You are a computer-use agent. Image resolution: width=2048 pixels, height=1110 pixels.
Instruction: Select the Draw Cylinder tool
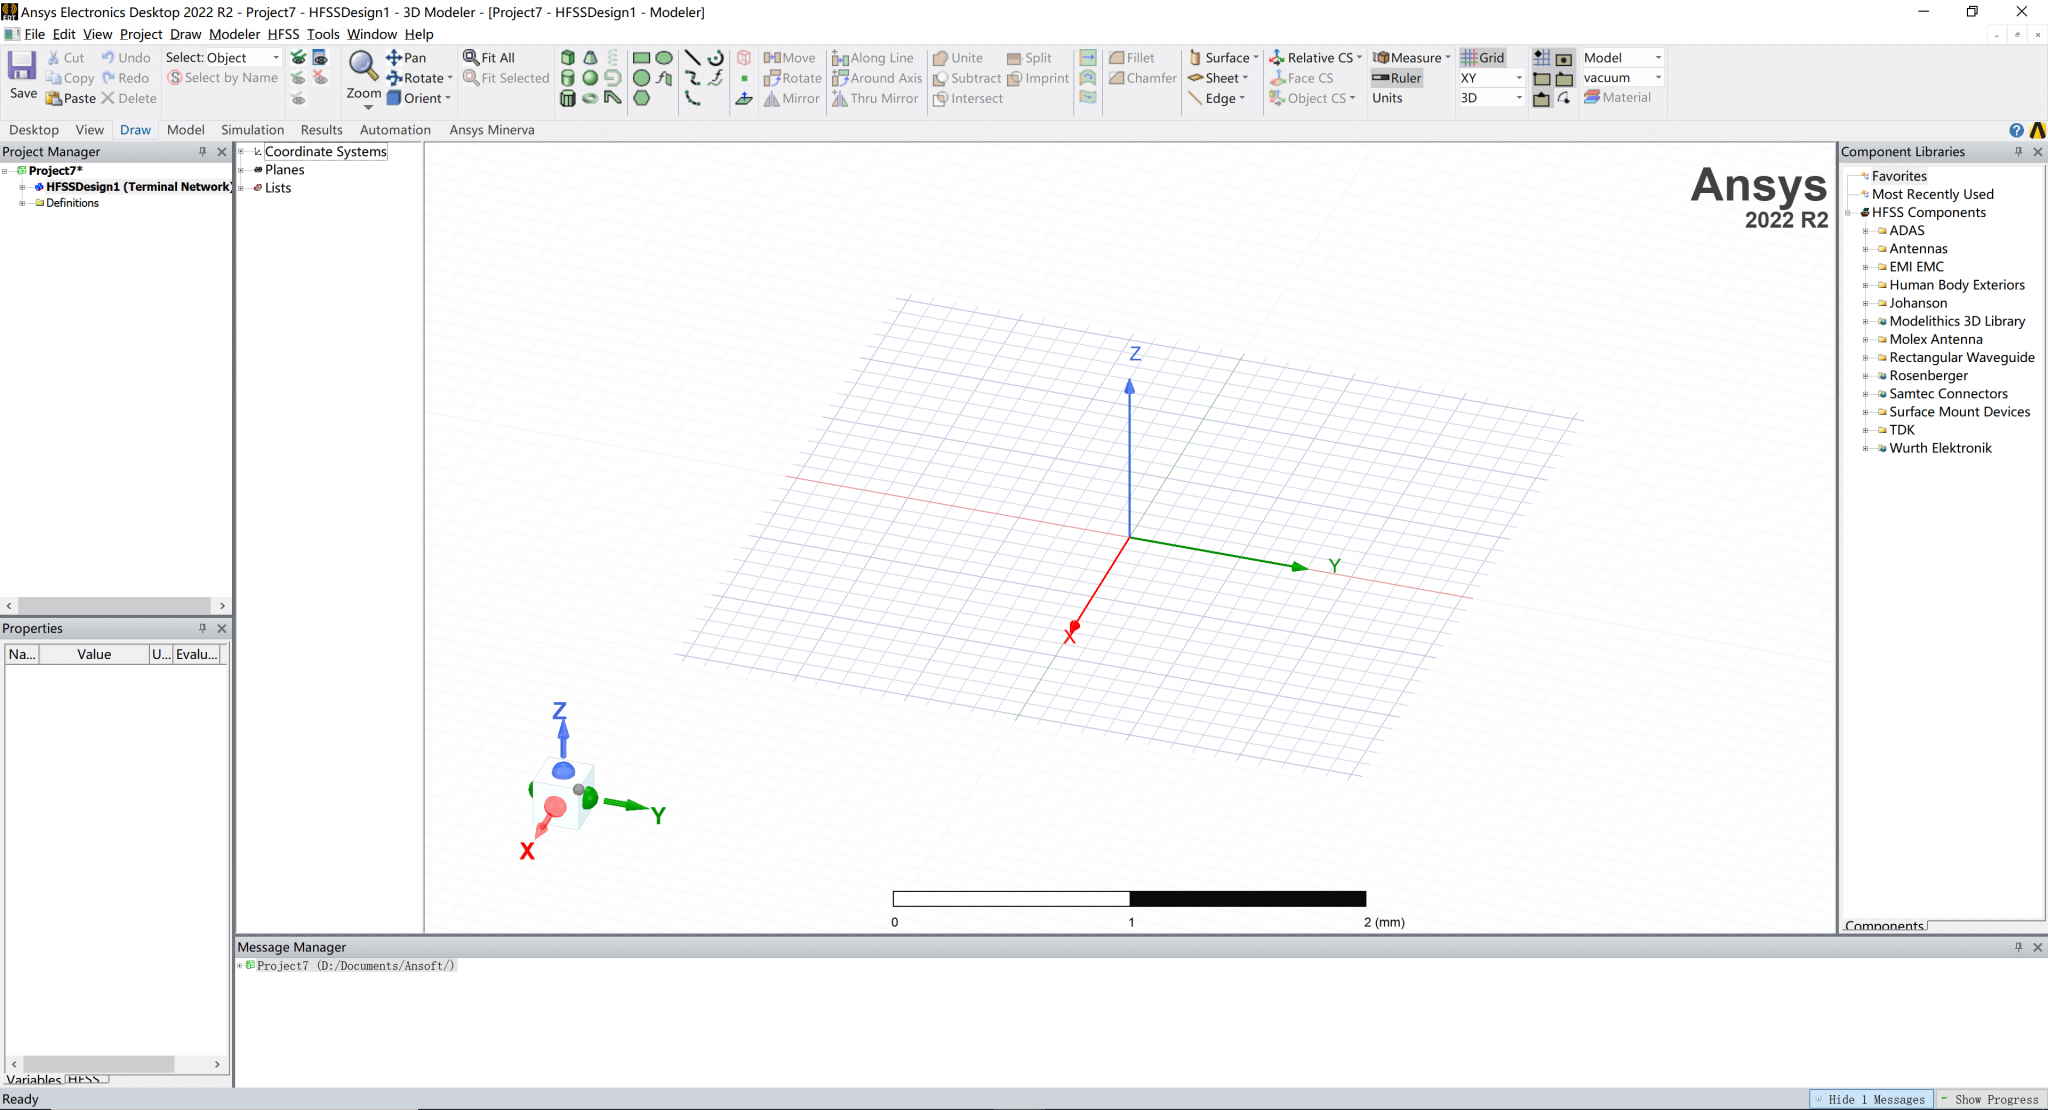pos(567,77)
